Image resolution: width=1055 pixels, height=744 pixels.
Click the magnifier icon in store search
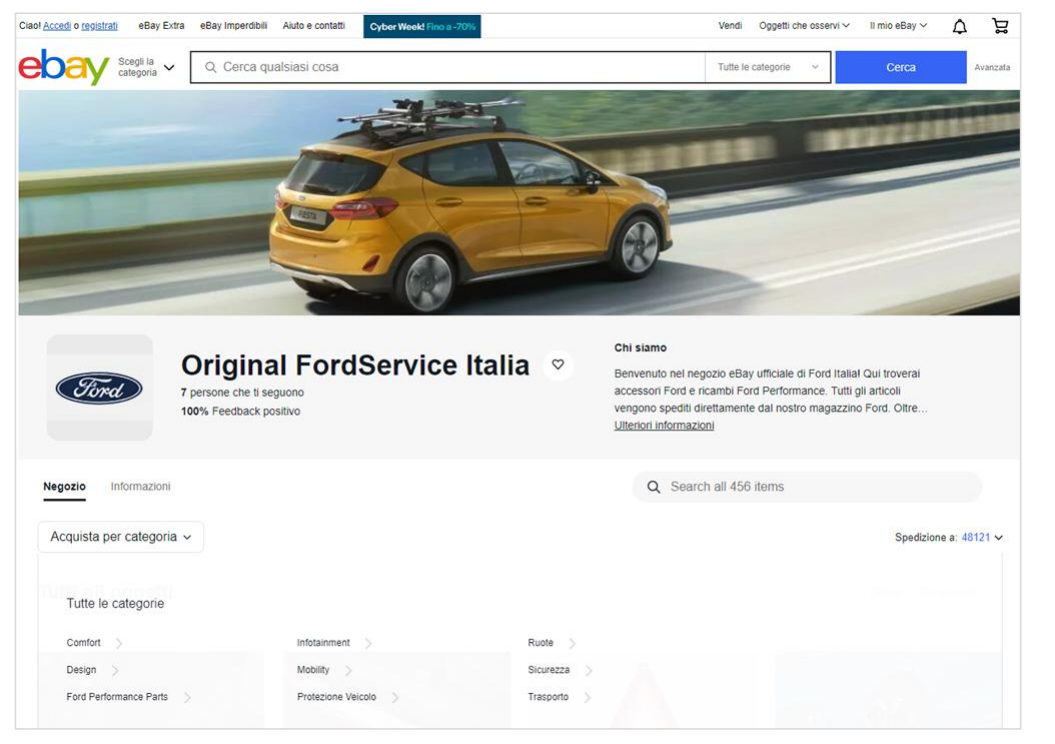(653, 487)
